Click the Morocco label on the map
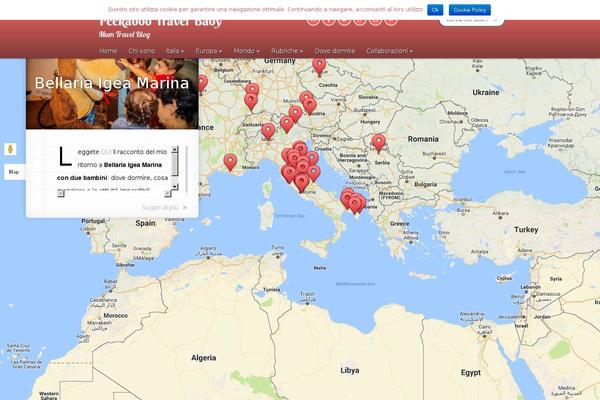600x400 pixels. 116,315
